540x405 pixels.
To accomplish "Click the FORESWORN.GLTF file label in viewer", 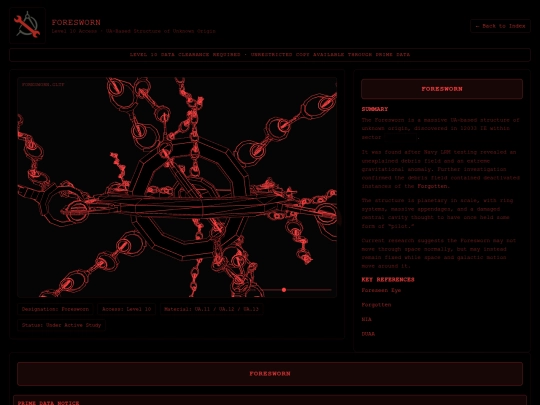I will click(43, 84).
